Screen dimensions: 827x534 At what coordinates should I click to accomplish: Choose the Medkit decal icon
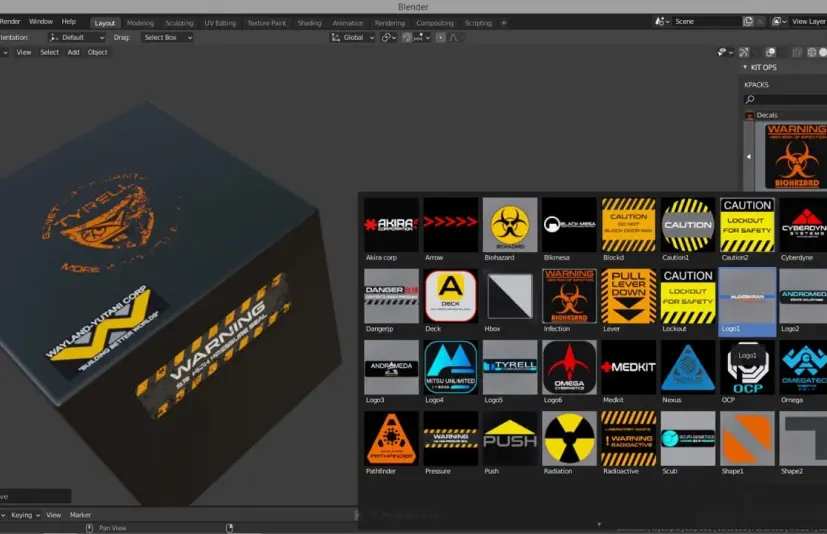[x=629, y=367]
